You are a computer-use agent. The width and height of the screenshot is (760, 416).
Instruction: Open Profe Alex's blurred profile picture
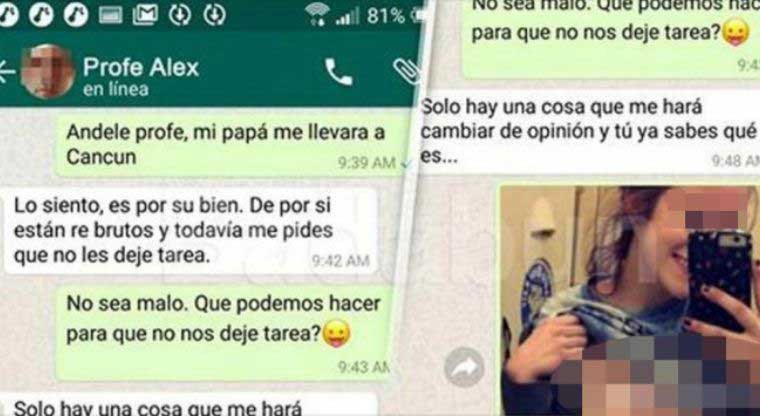[x=47, y=72]
